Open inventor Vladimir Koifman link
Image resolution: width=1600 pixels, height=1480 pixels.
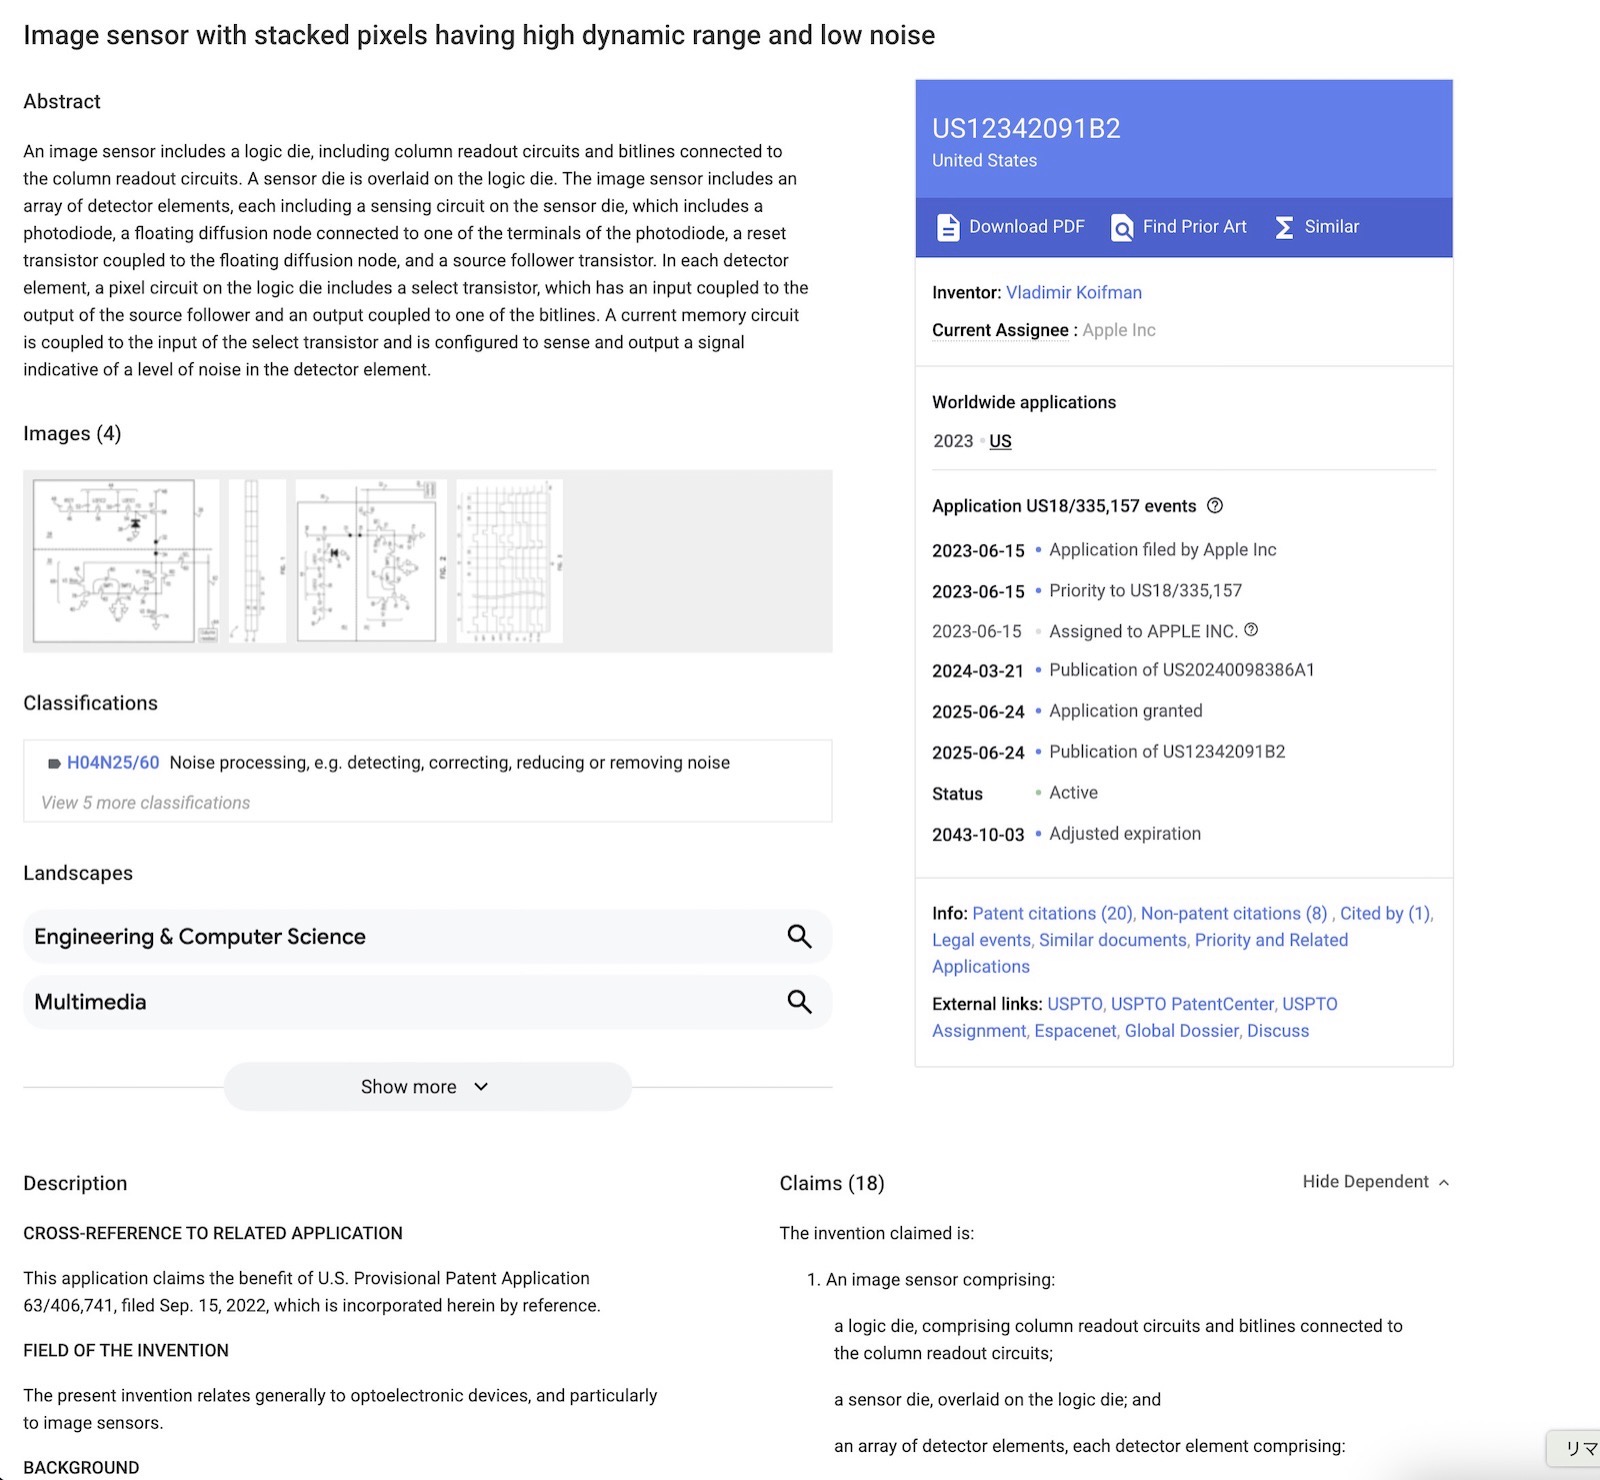pyautogui.click(x=1073, y=293)
